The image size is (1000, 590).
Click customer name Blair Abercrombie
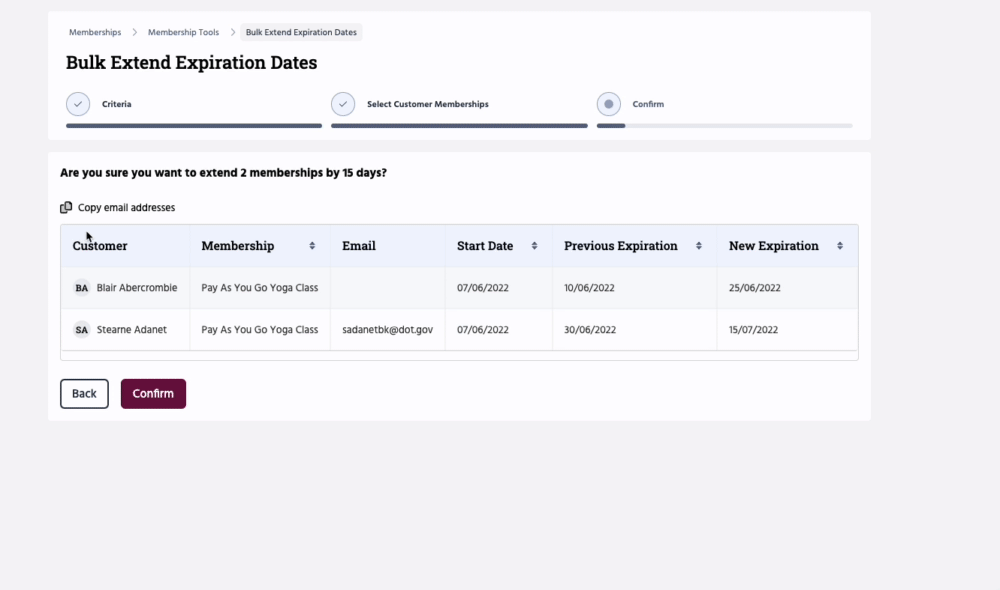pyautogui.click(x=137, y=288)
